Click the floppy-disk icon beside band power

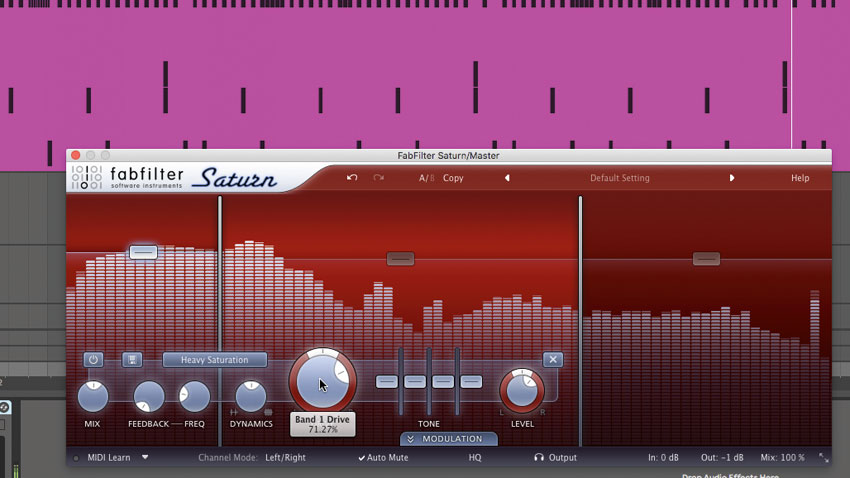pyautogui.click(x=132, y=359)
